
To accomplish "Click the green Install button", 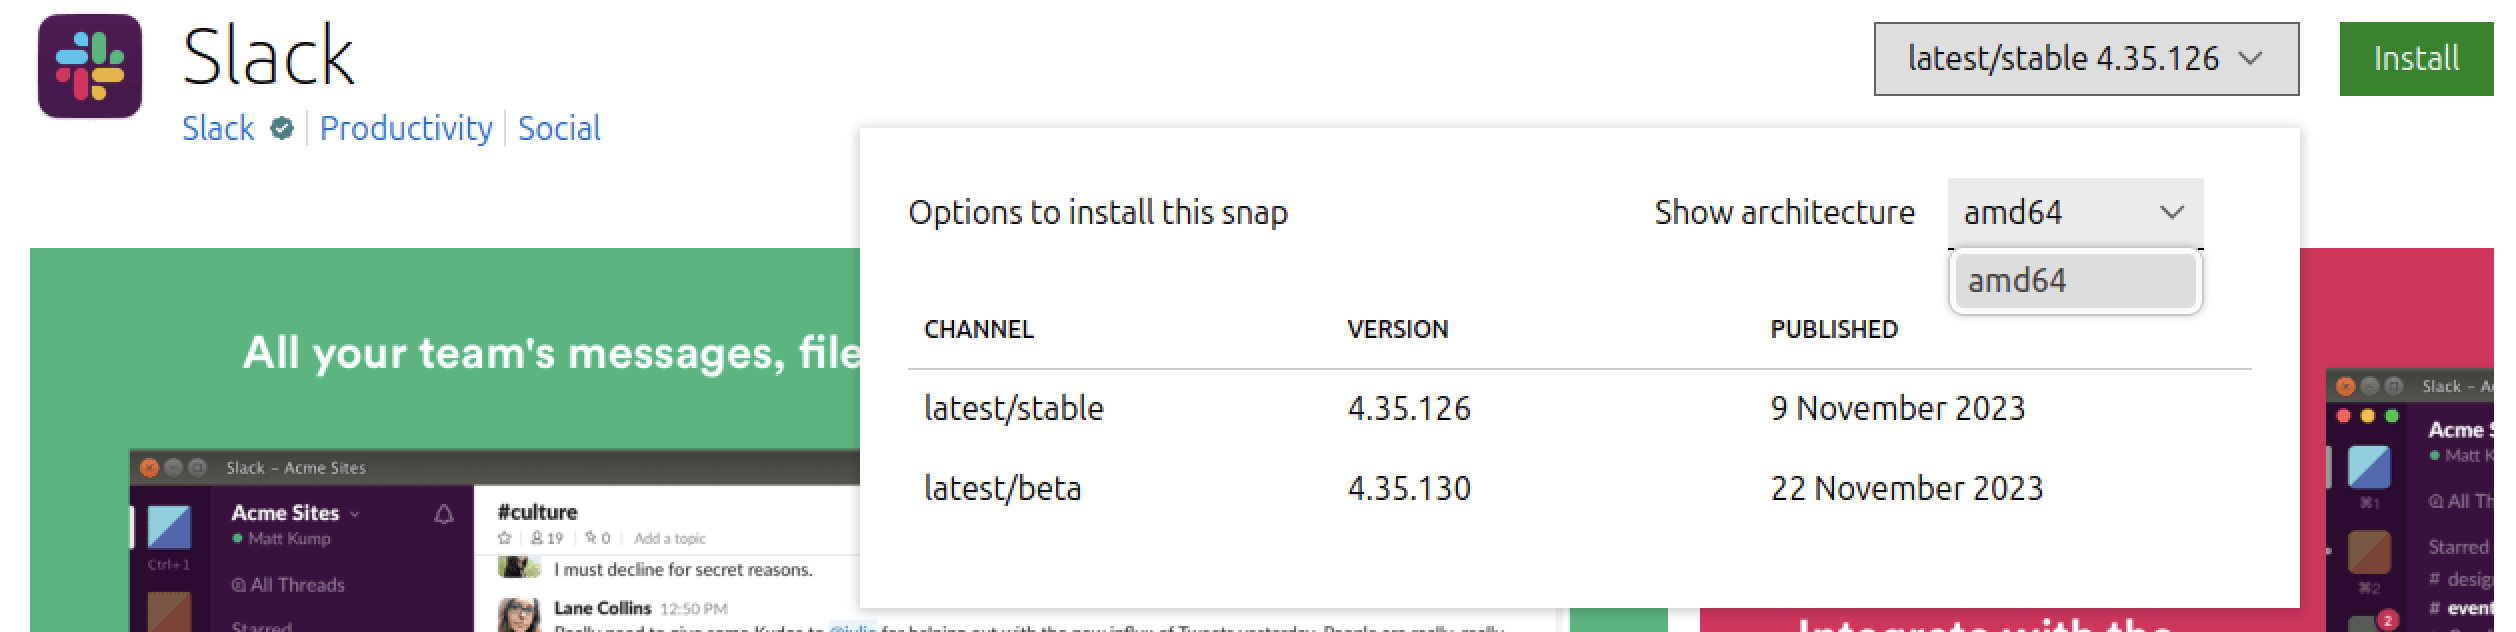I will [2416, 59].
